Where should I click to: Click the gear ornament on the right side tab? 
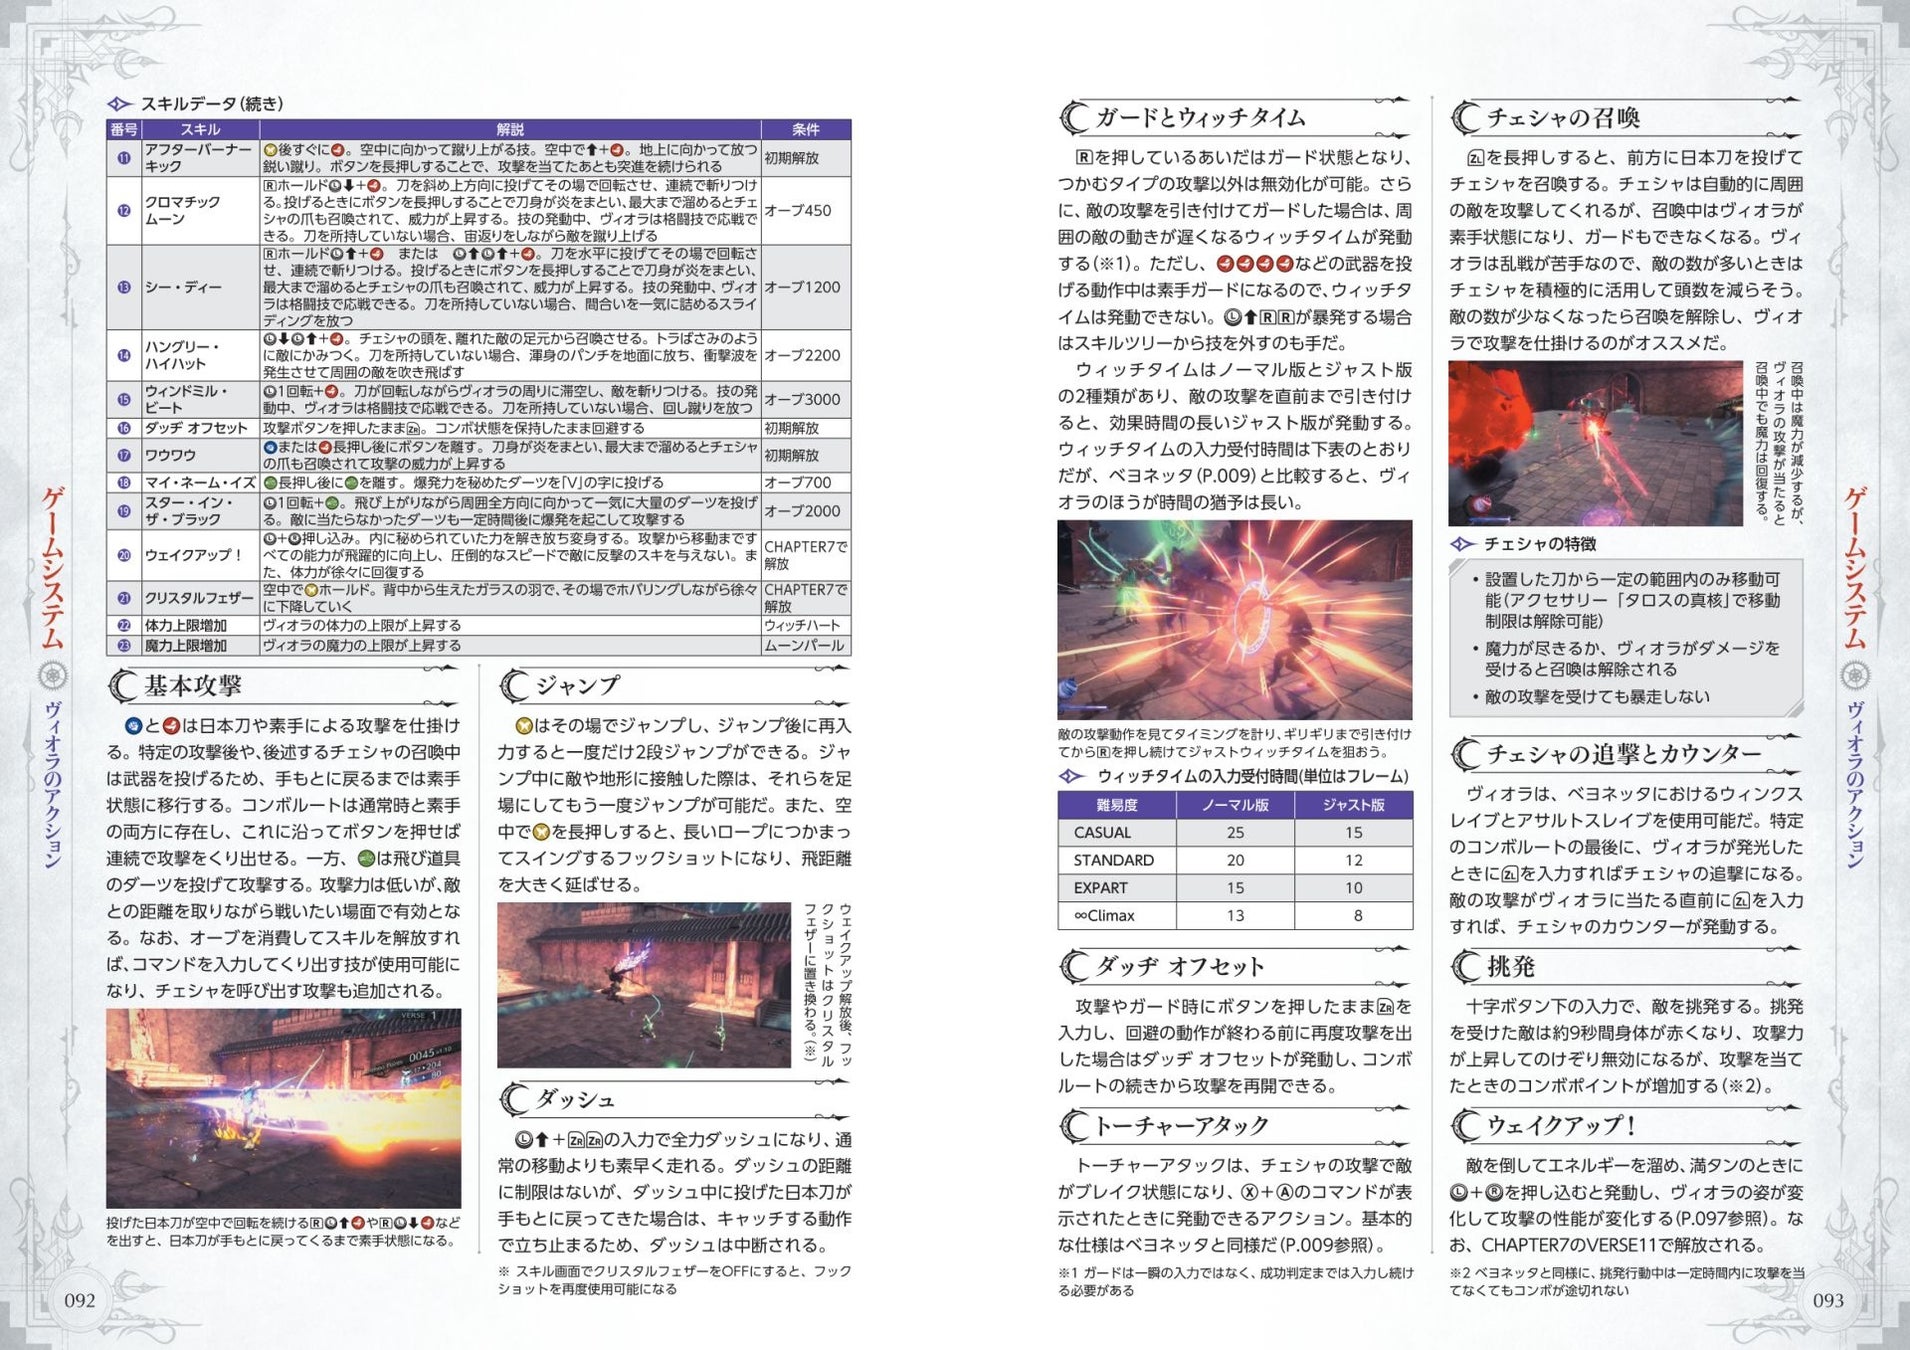(1855, 676)
